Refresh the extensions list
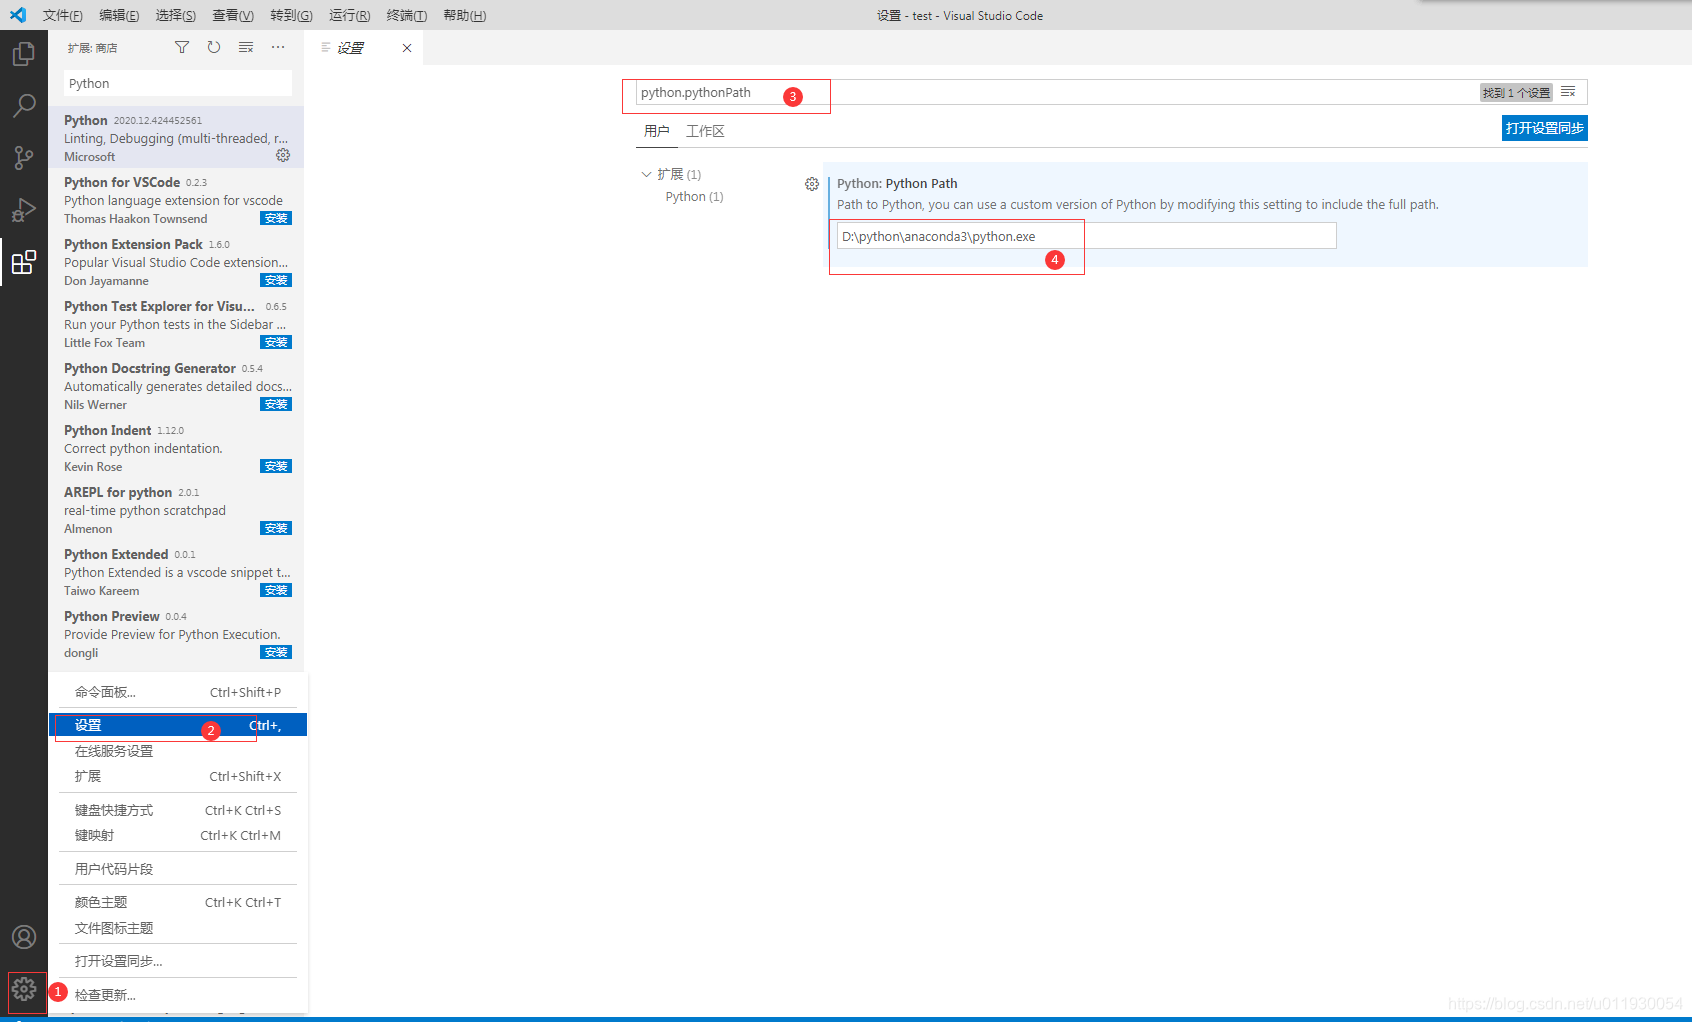Viewport: 1692px width, 1022px height. (214, 47)
